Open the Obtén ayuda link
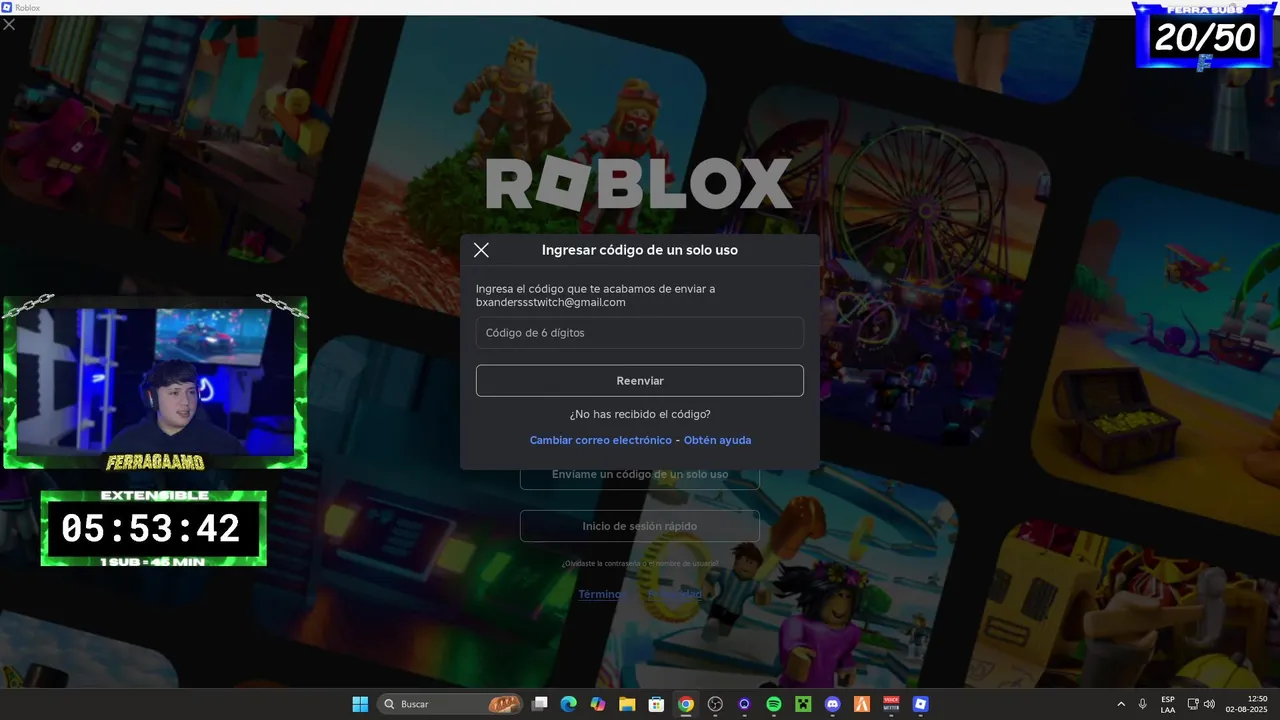The width and height of the screenshot is (1280, 720). 717,440
